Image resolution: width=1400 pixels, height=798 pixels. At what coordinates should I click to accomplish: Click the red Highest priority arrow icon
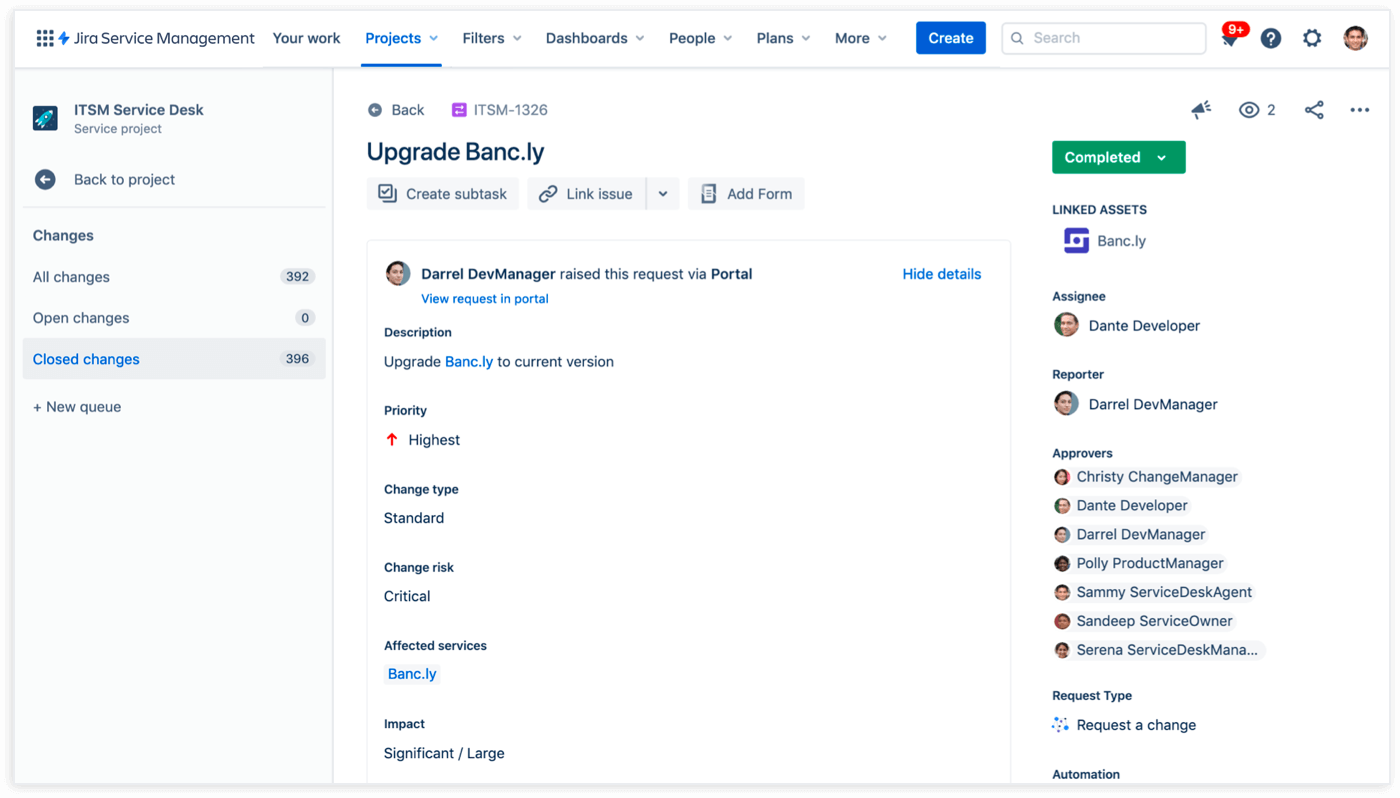392,440
